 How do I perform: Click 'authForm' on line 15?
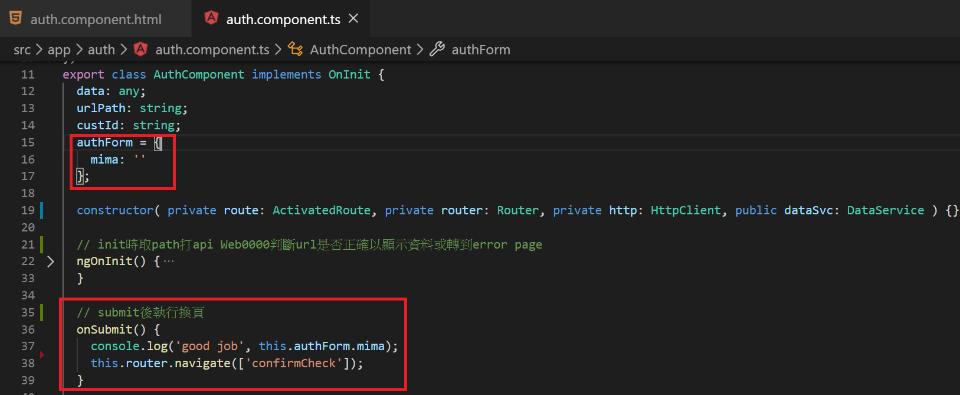click(x=104, y=143)
